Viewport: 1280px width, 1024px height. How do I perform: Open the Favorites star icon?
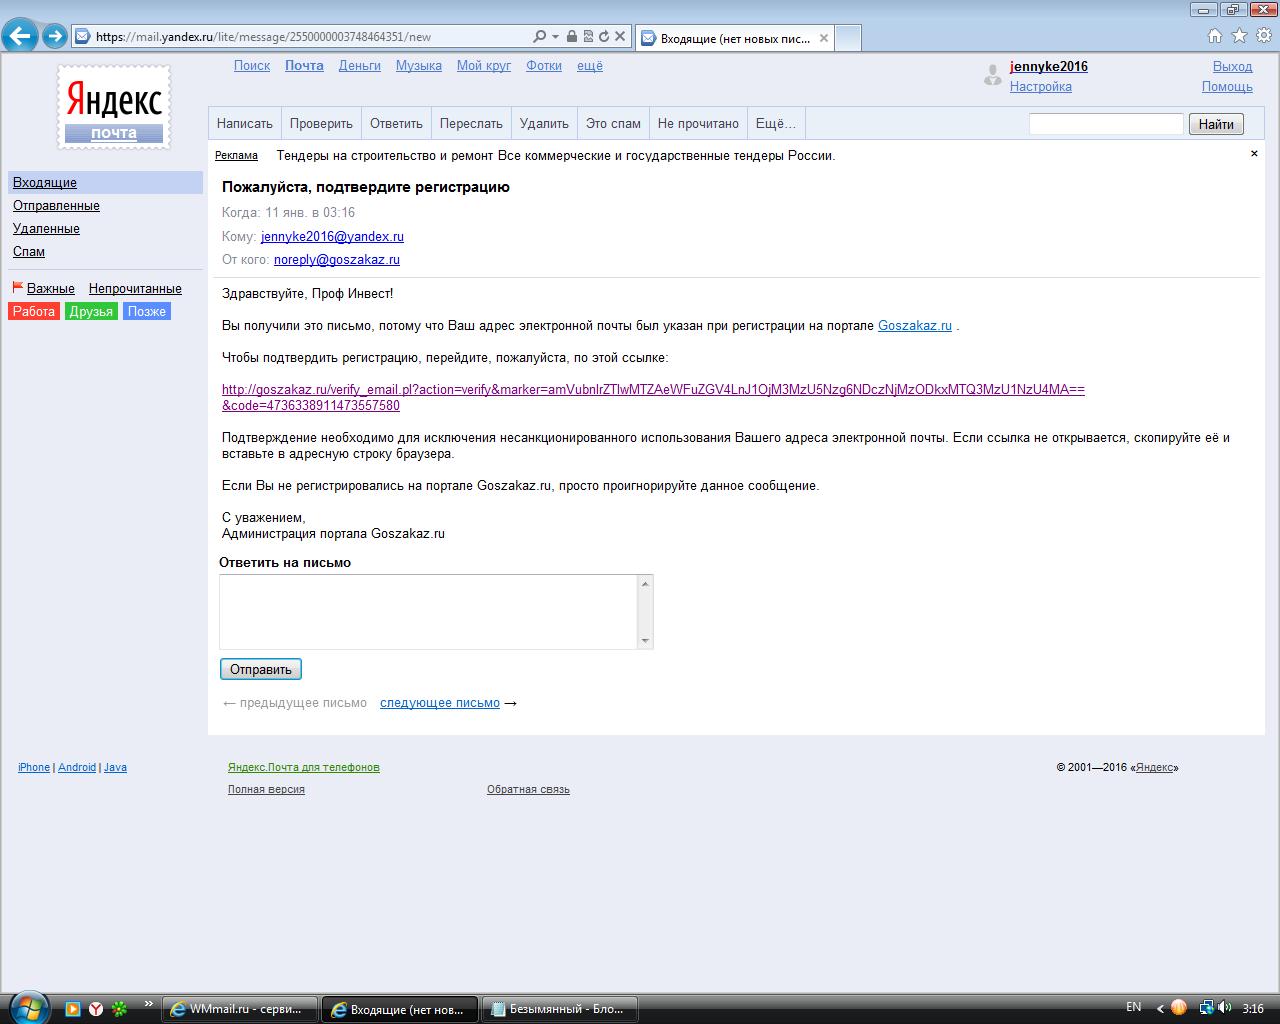click(x=1240, y=36)
